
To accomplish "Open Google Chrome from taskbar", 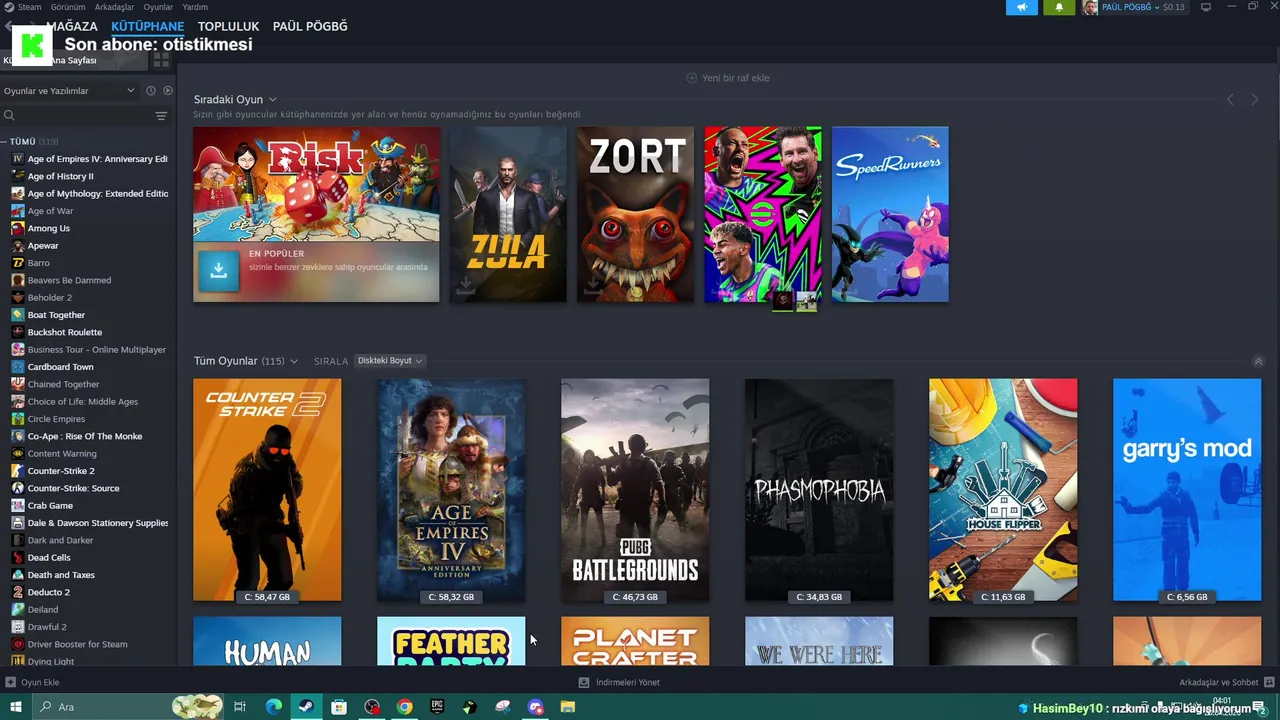I will (404, 707).
